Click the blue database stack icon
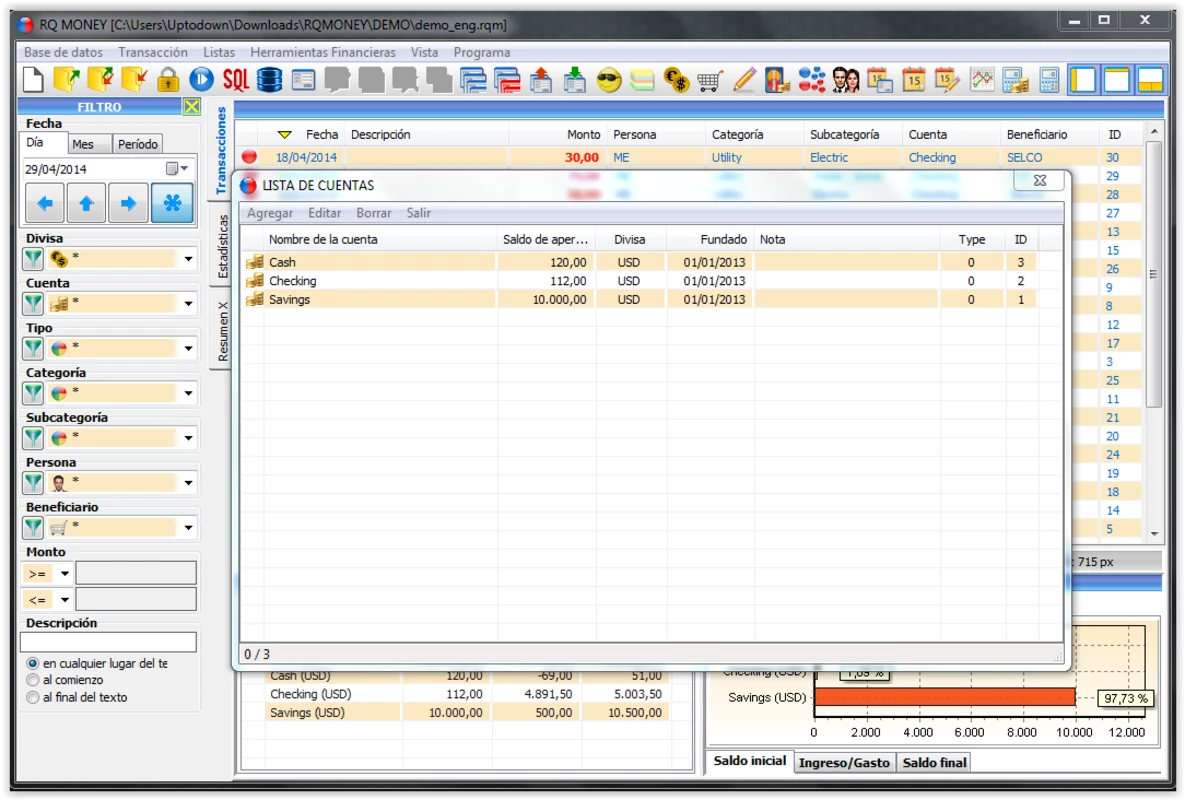Viewport: 1185px width, 800px height. [269, 79]
